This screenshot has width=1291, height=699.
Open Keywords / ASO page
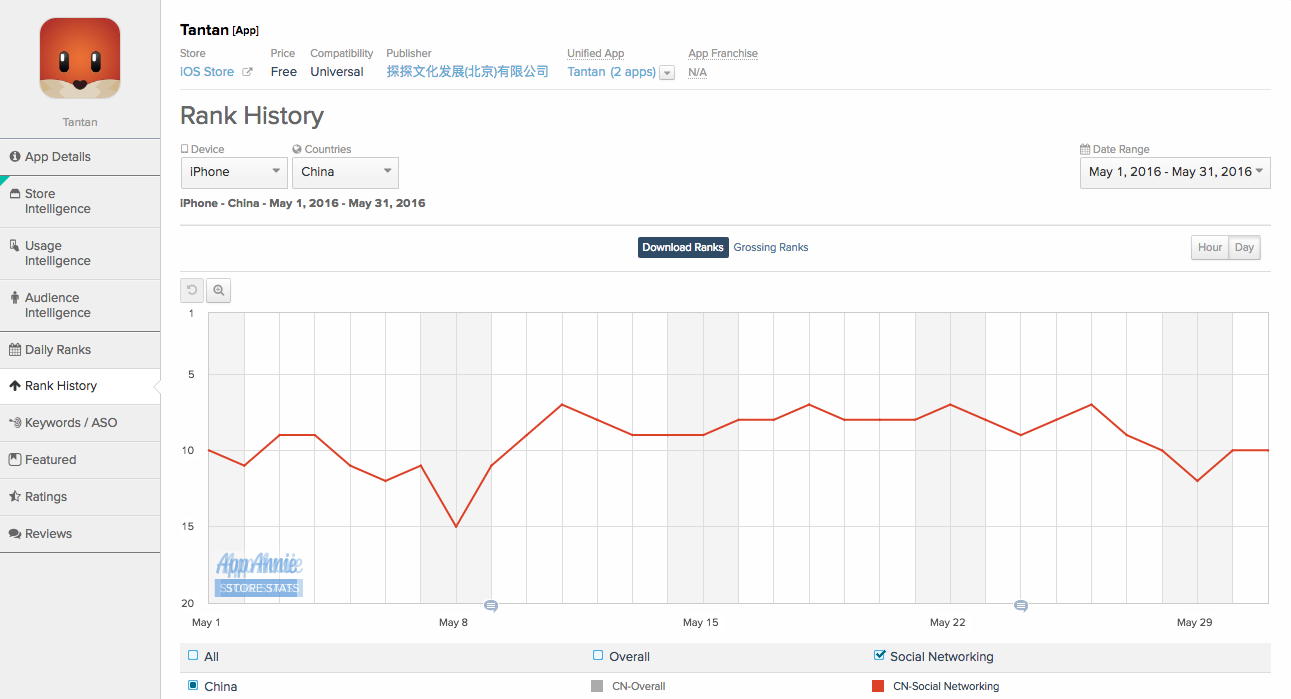80,423
